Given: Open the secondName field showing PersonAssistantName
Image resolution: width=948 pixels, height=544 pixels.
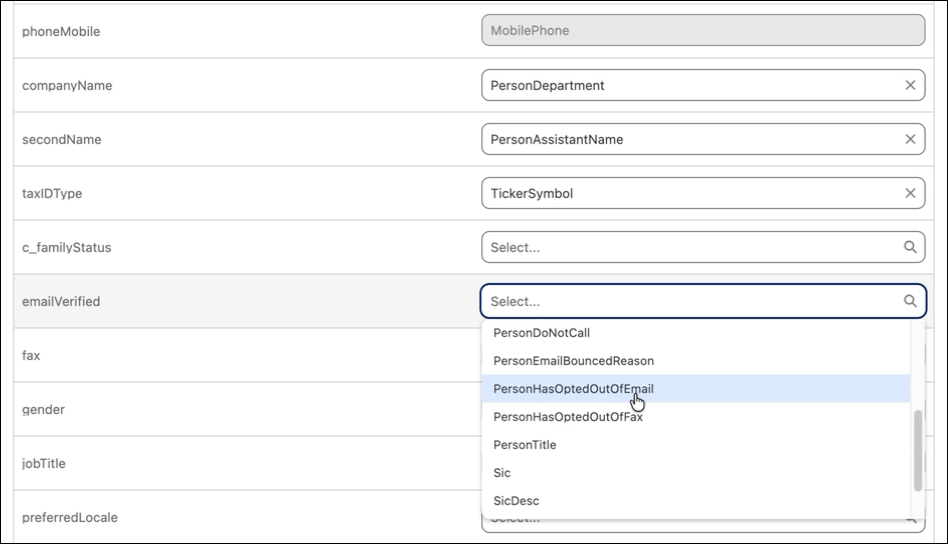Looking at the screenshot, I should pyautogui.click(x=703, y=139).
